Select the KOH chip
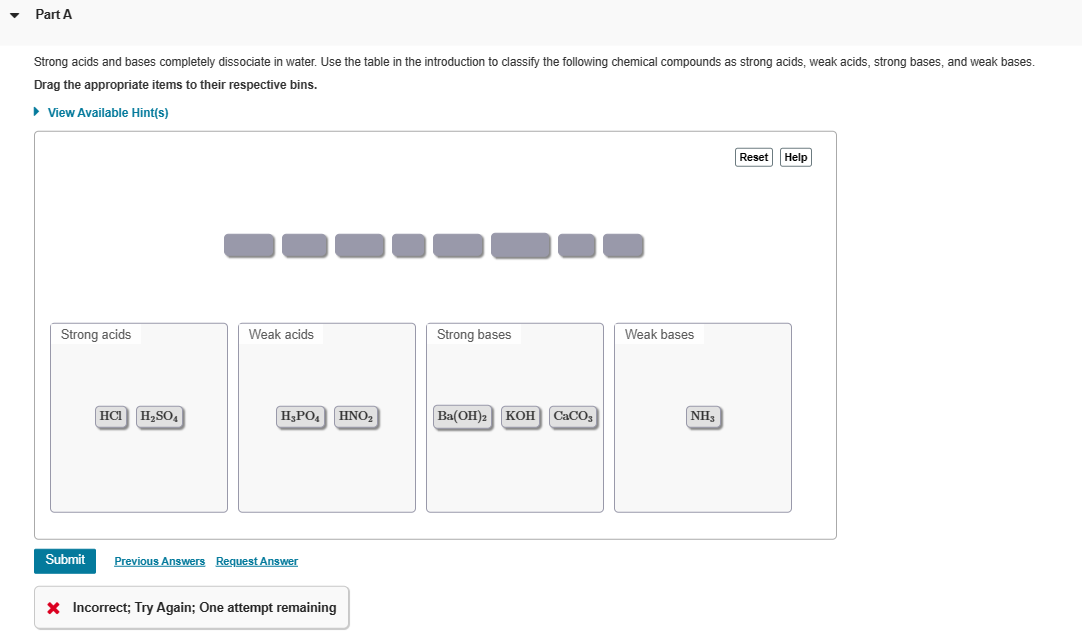The width and height of the screenshot is (1082, 637). tap(521, 417)
